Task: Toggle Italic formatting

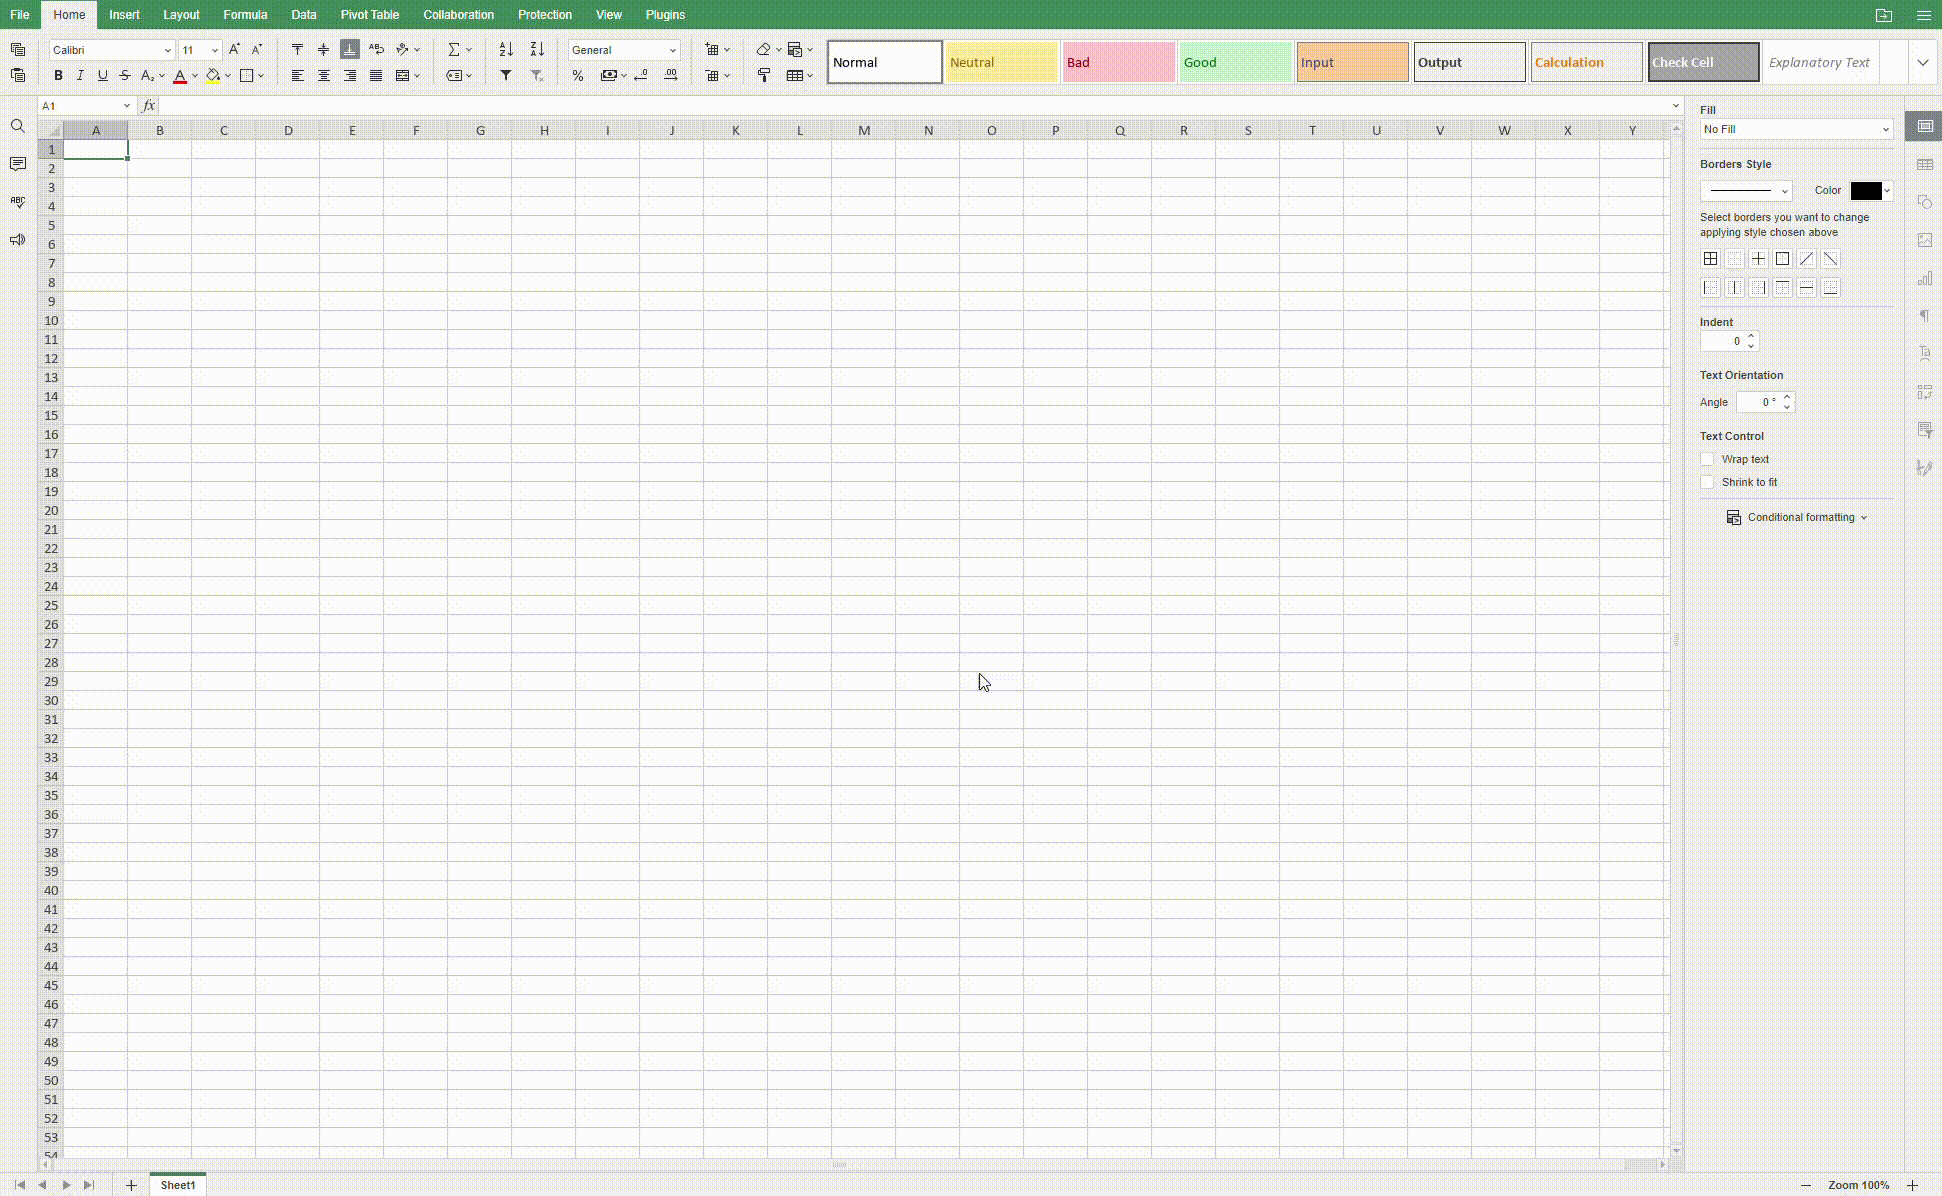Action: point(80,75)
